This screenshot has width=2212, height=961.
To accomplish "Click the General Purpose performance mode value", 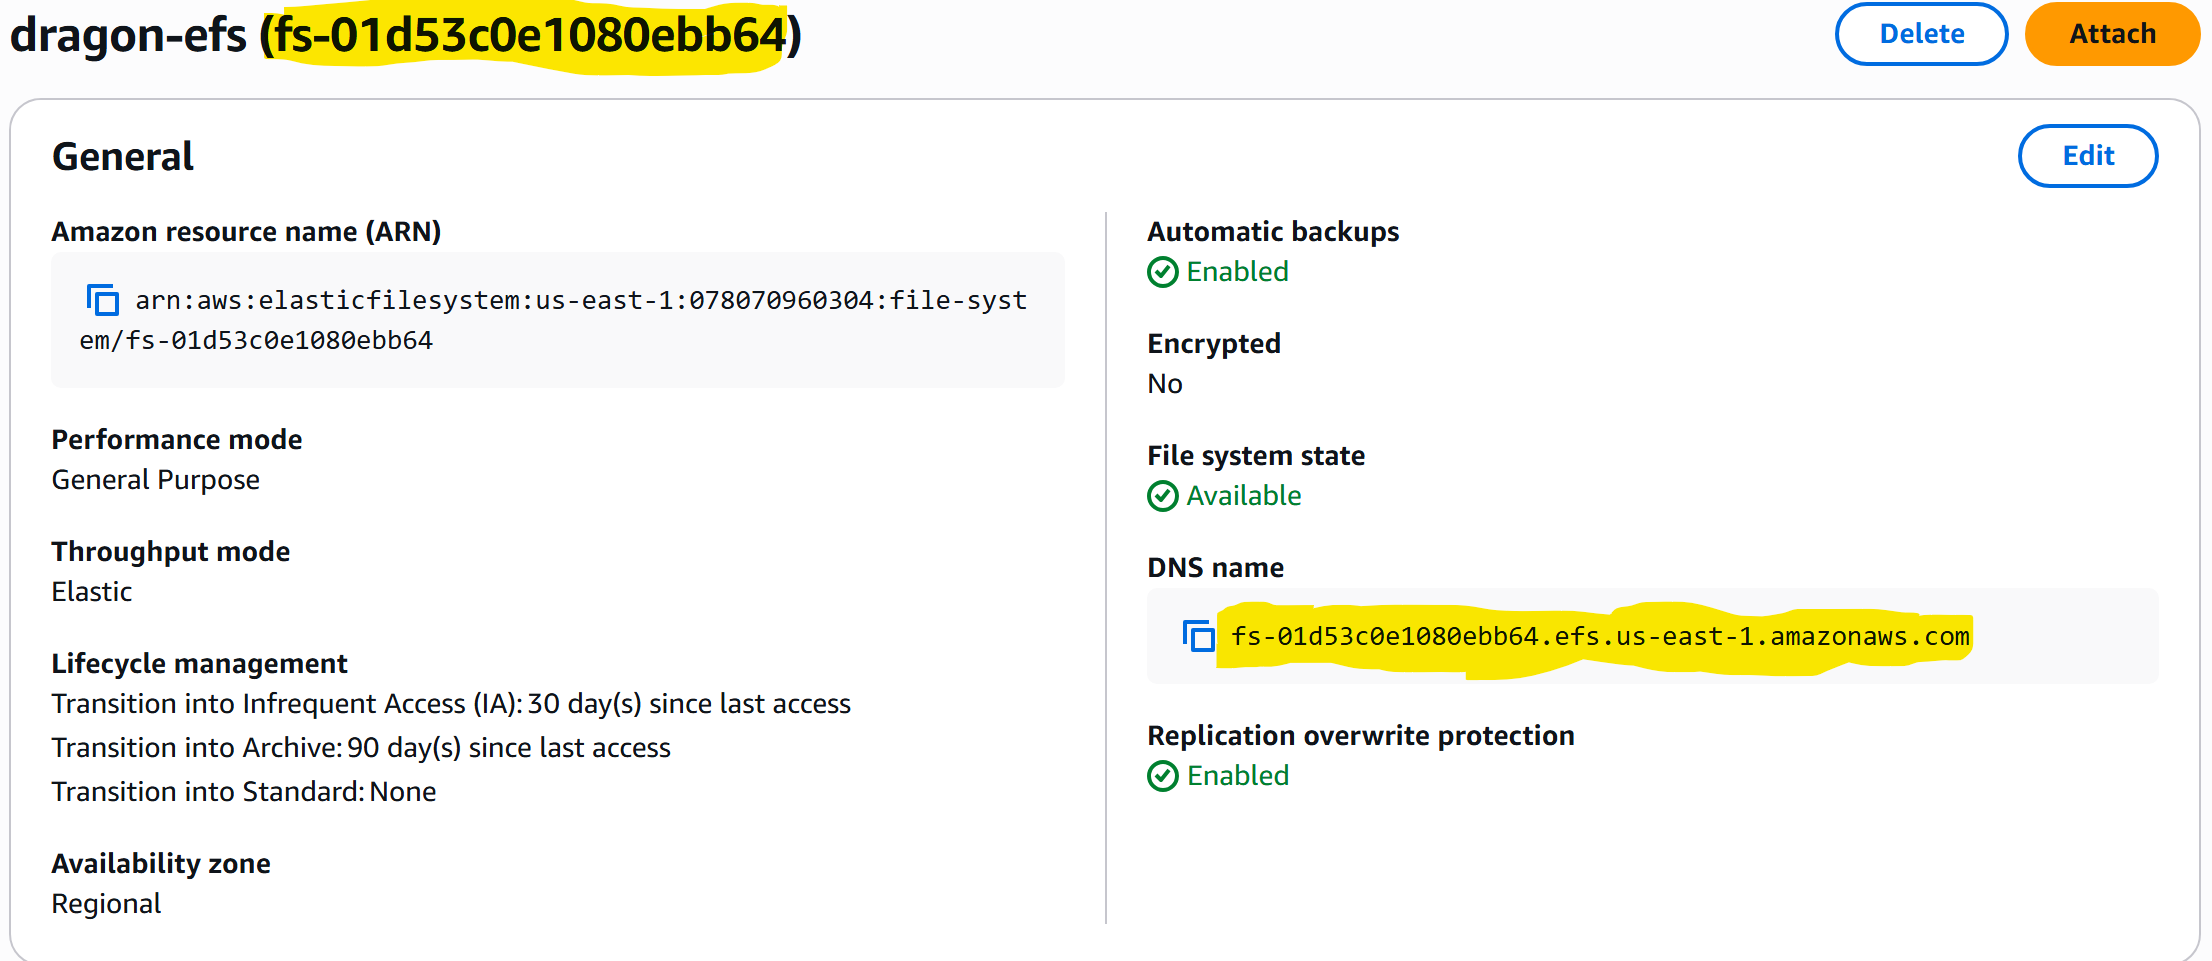I will click(x=156, y=480).
